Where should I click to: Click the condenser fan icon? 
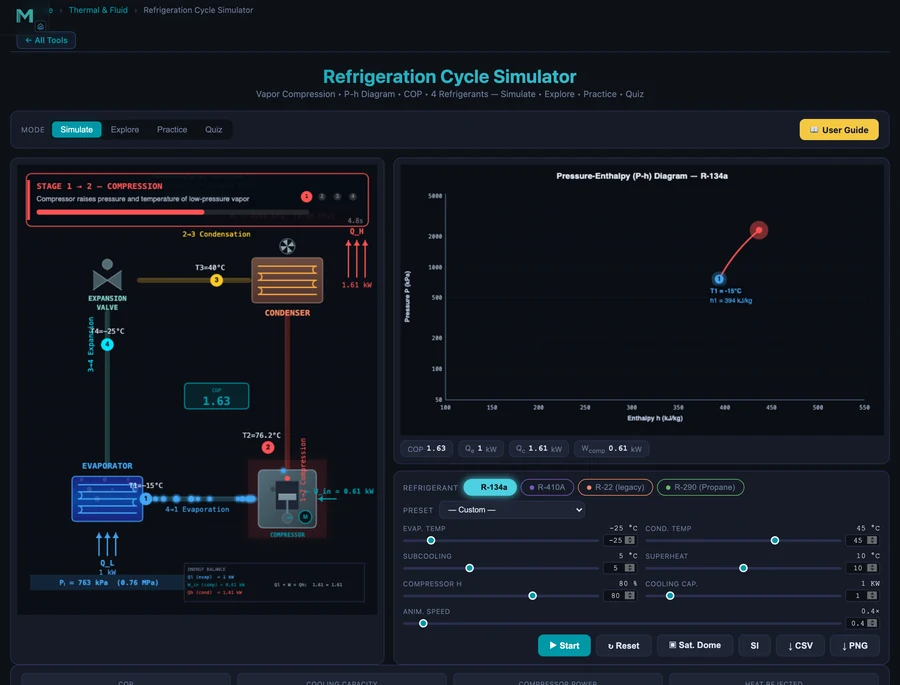(287, 246)
